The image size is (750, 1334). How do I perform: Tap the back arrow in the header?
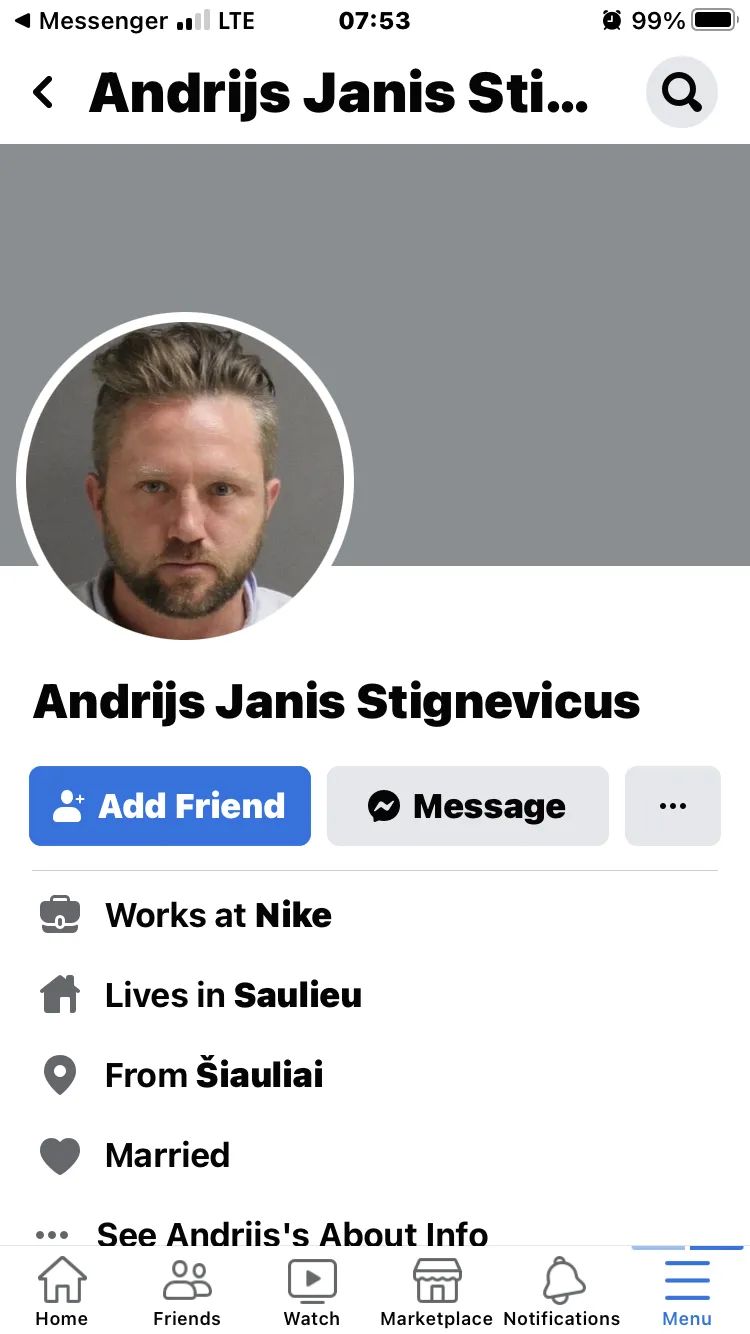pos(43,92)
